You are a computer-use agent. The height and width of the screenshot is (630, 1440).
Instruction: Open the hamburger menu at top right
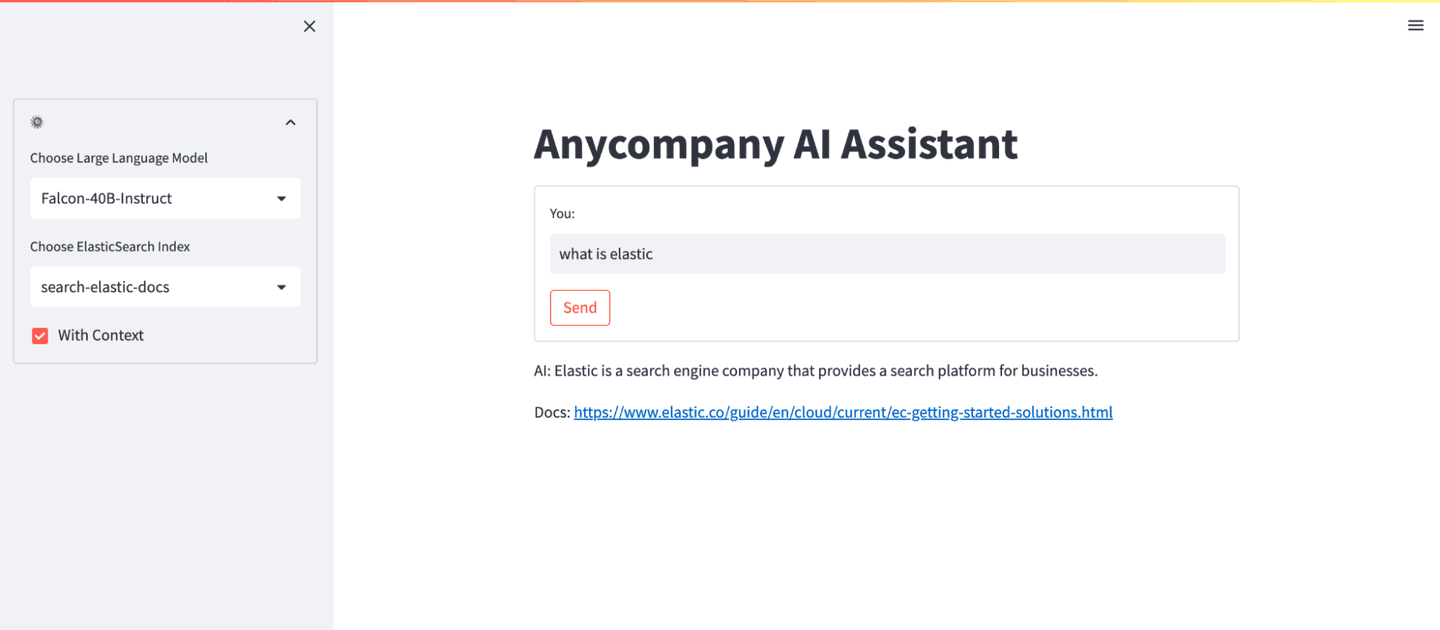point(1415,26)
